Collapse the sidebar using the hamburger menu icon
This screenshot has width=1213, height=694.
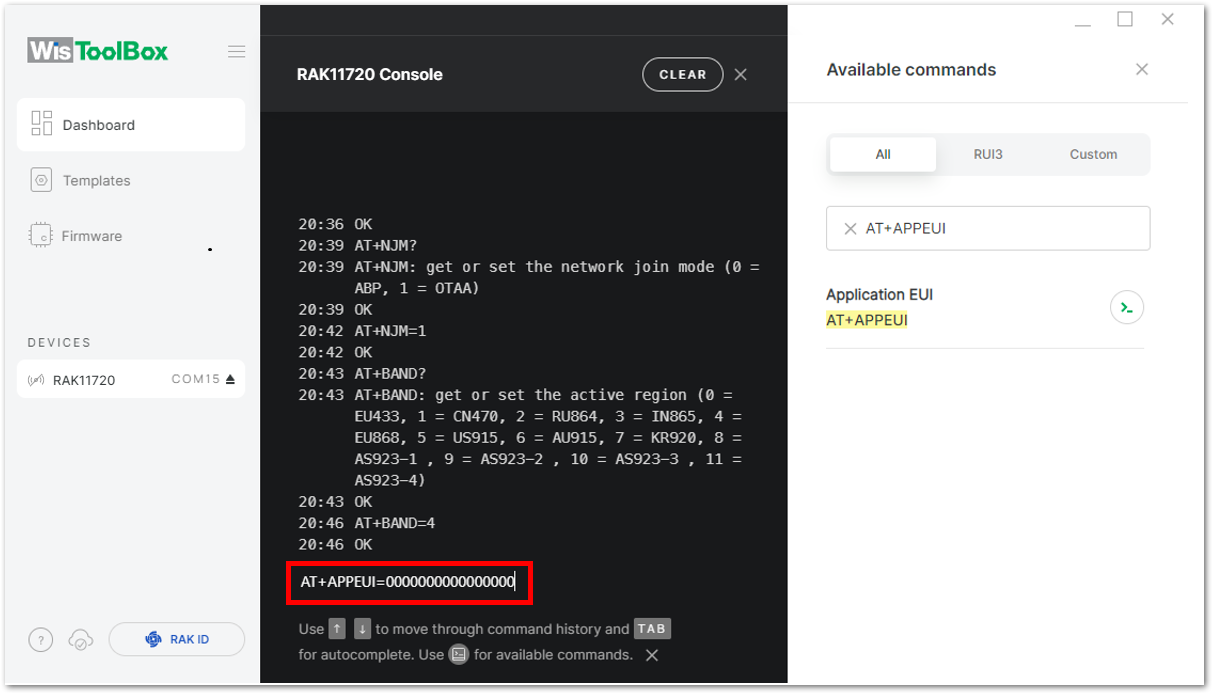[236, 52]
